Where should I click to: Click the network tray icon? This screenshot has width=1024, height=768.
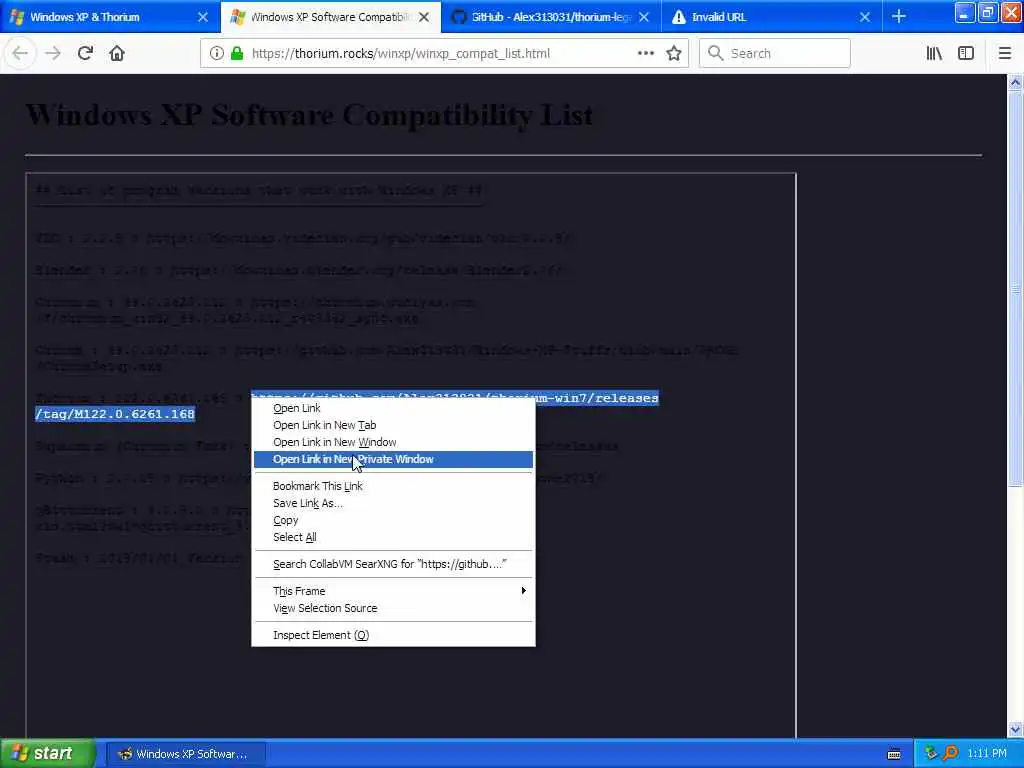pyautogui.click(x=931, y=753)
